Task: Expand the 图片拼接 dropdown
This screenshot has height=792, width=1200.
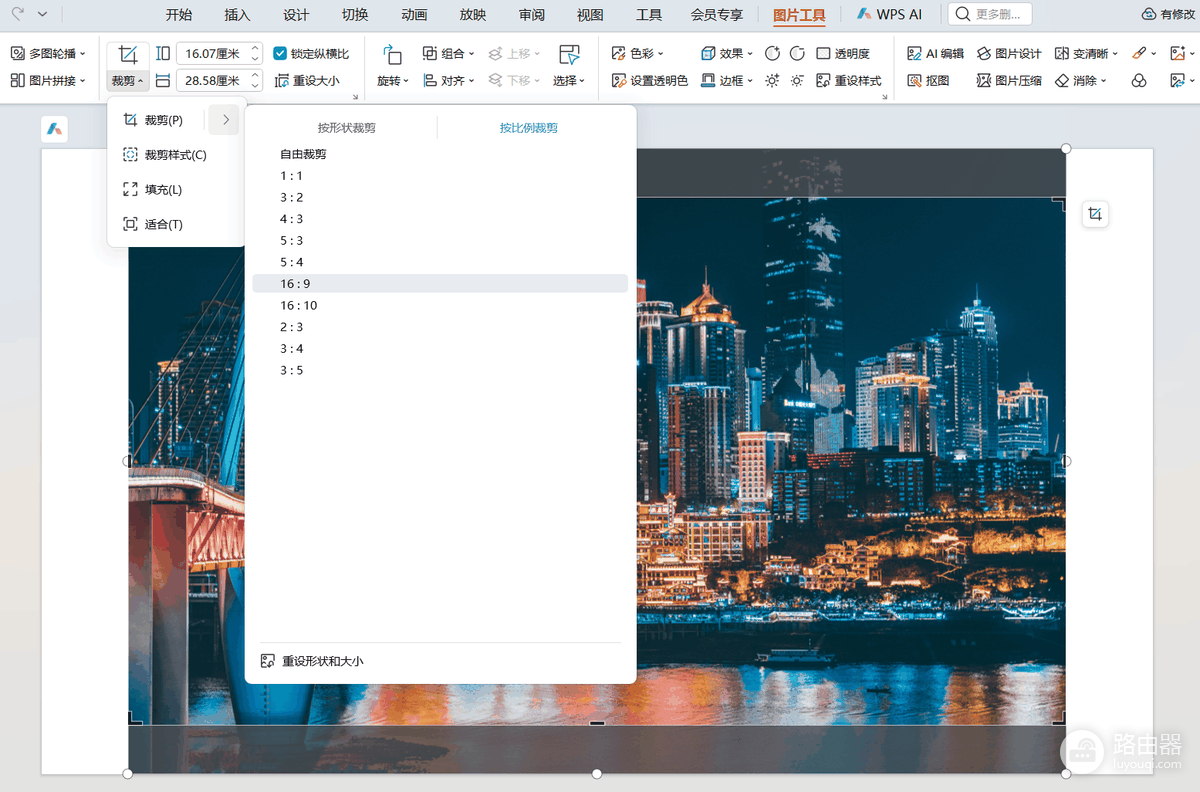Action: pyautogui.click(x=48, y=80)
